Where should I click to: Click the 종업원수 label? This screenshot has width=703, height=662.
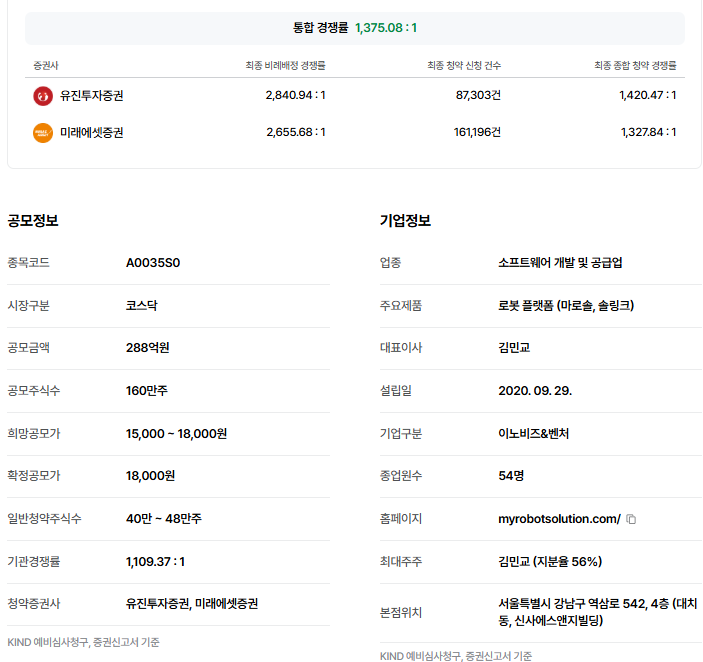click(401, 476)
